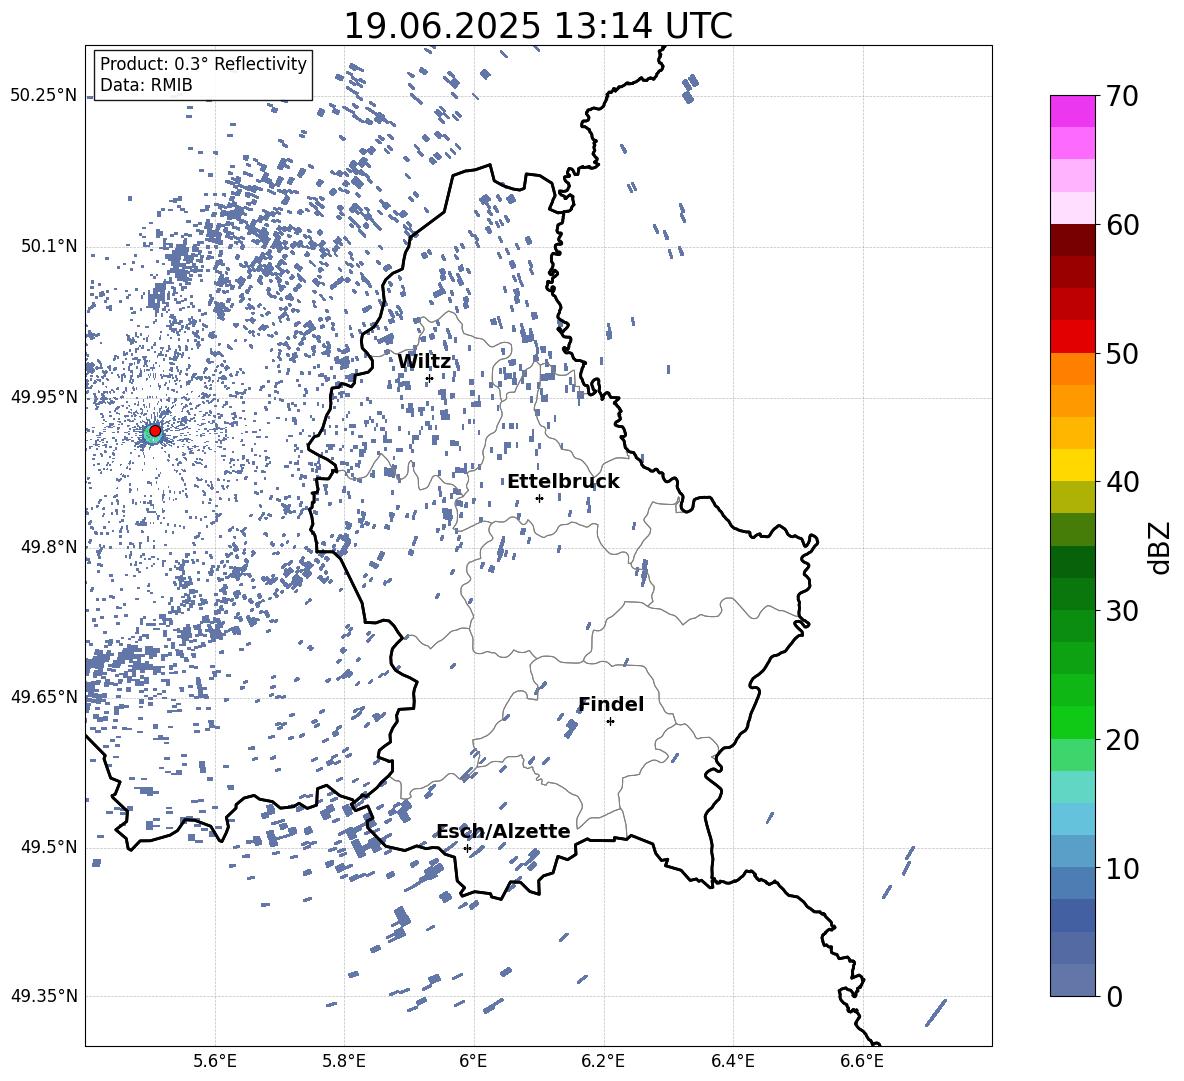Screen dimensions: 1184x1081
Task: Click the title 19.06.2025 13:14 UTC
Action: pyautogui.click(x=538, y=26)
